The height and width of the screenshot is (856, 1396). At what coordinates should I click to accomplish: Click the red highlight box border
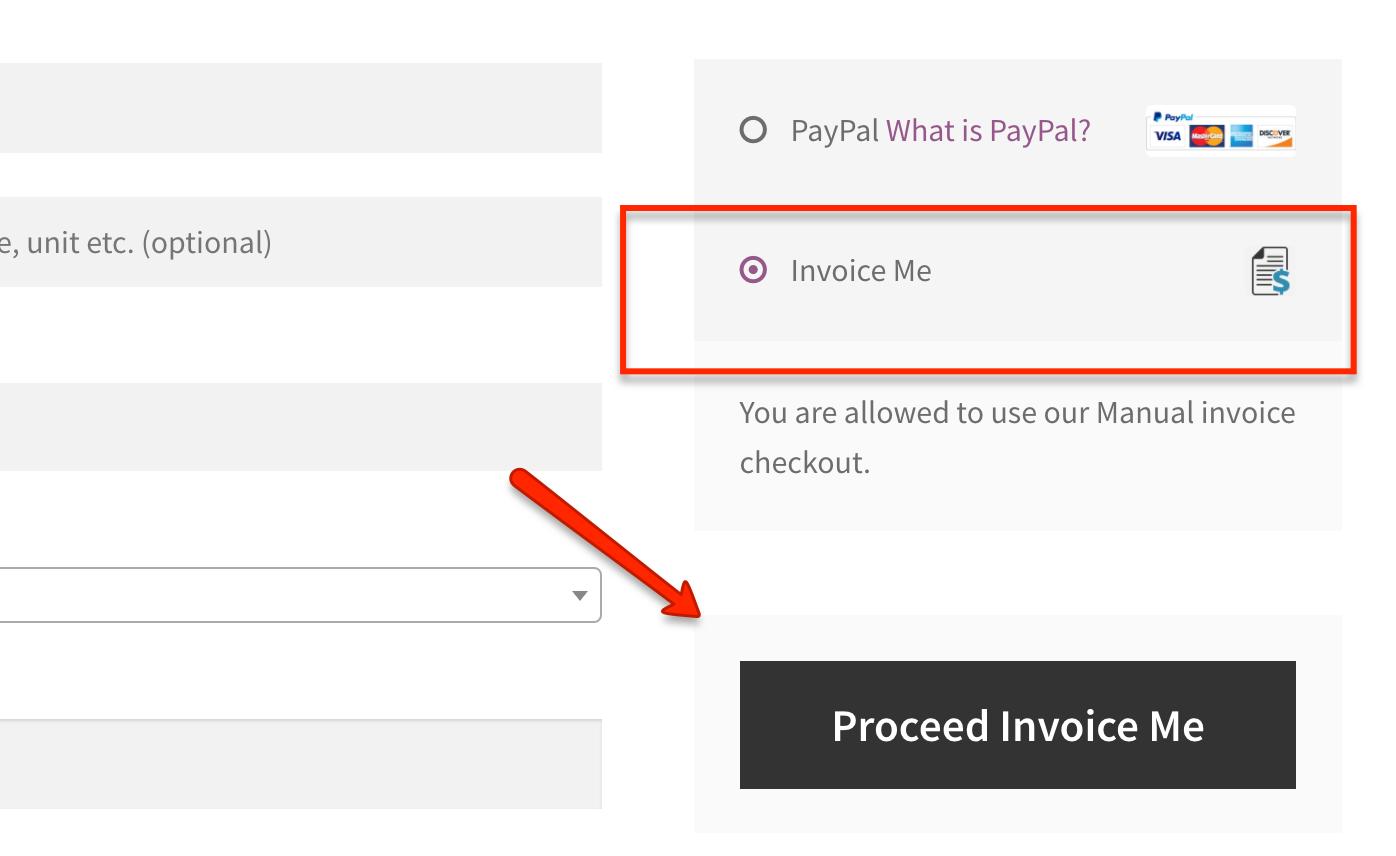(1353, 290)
